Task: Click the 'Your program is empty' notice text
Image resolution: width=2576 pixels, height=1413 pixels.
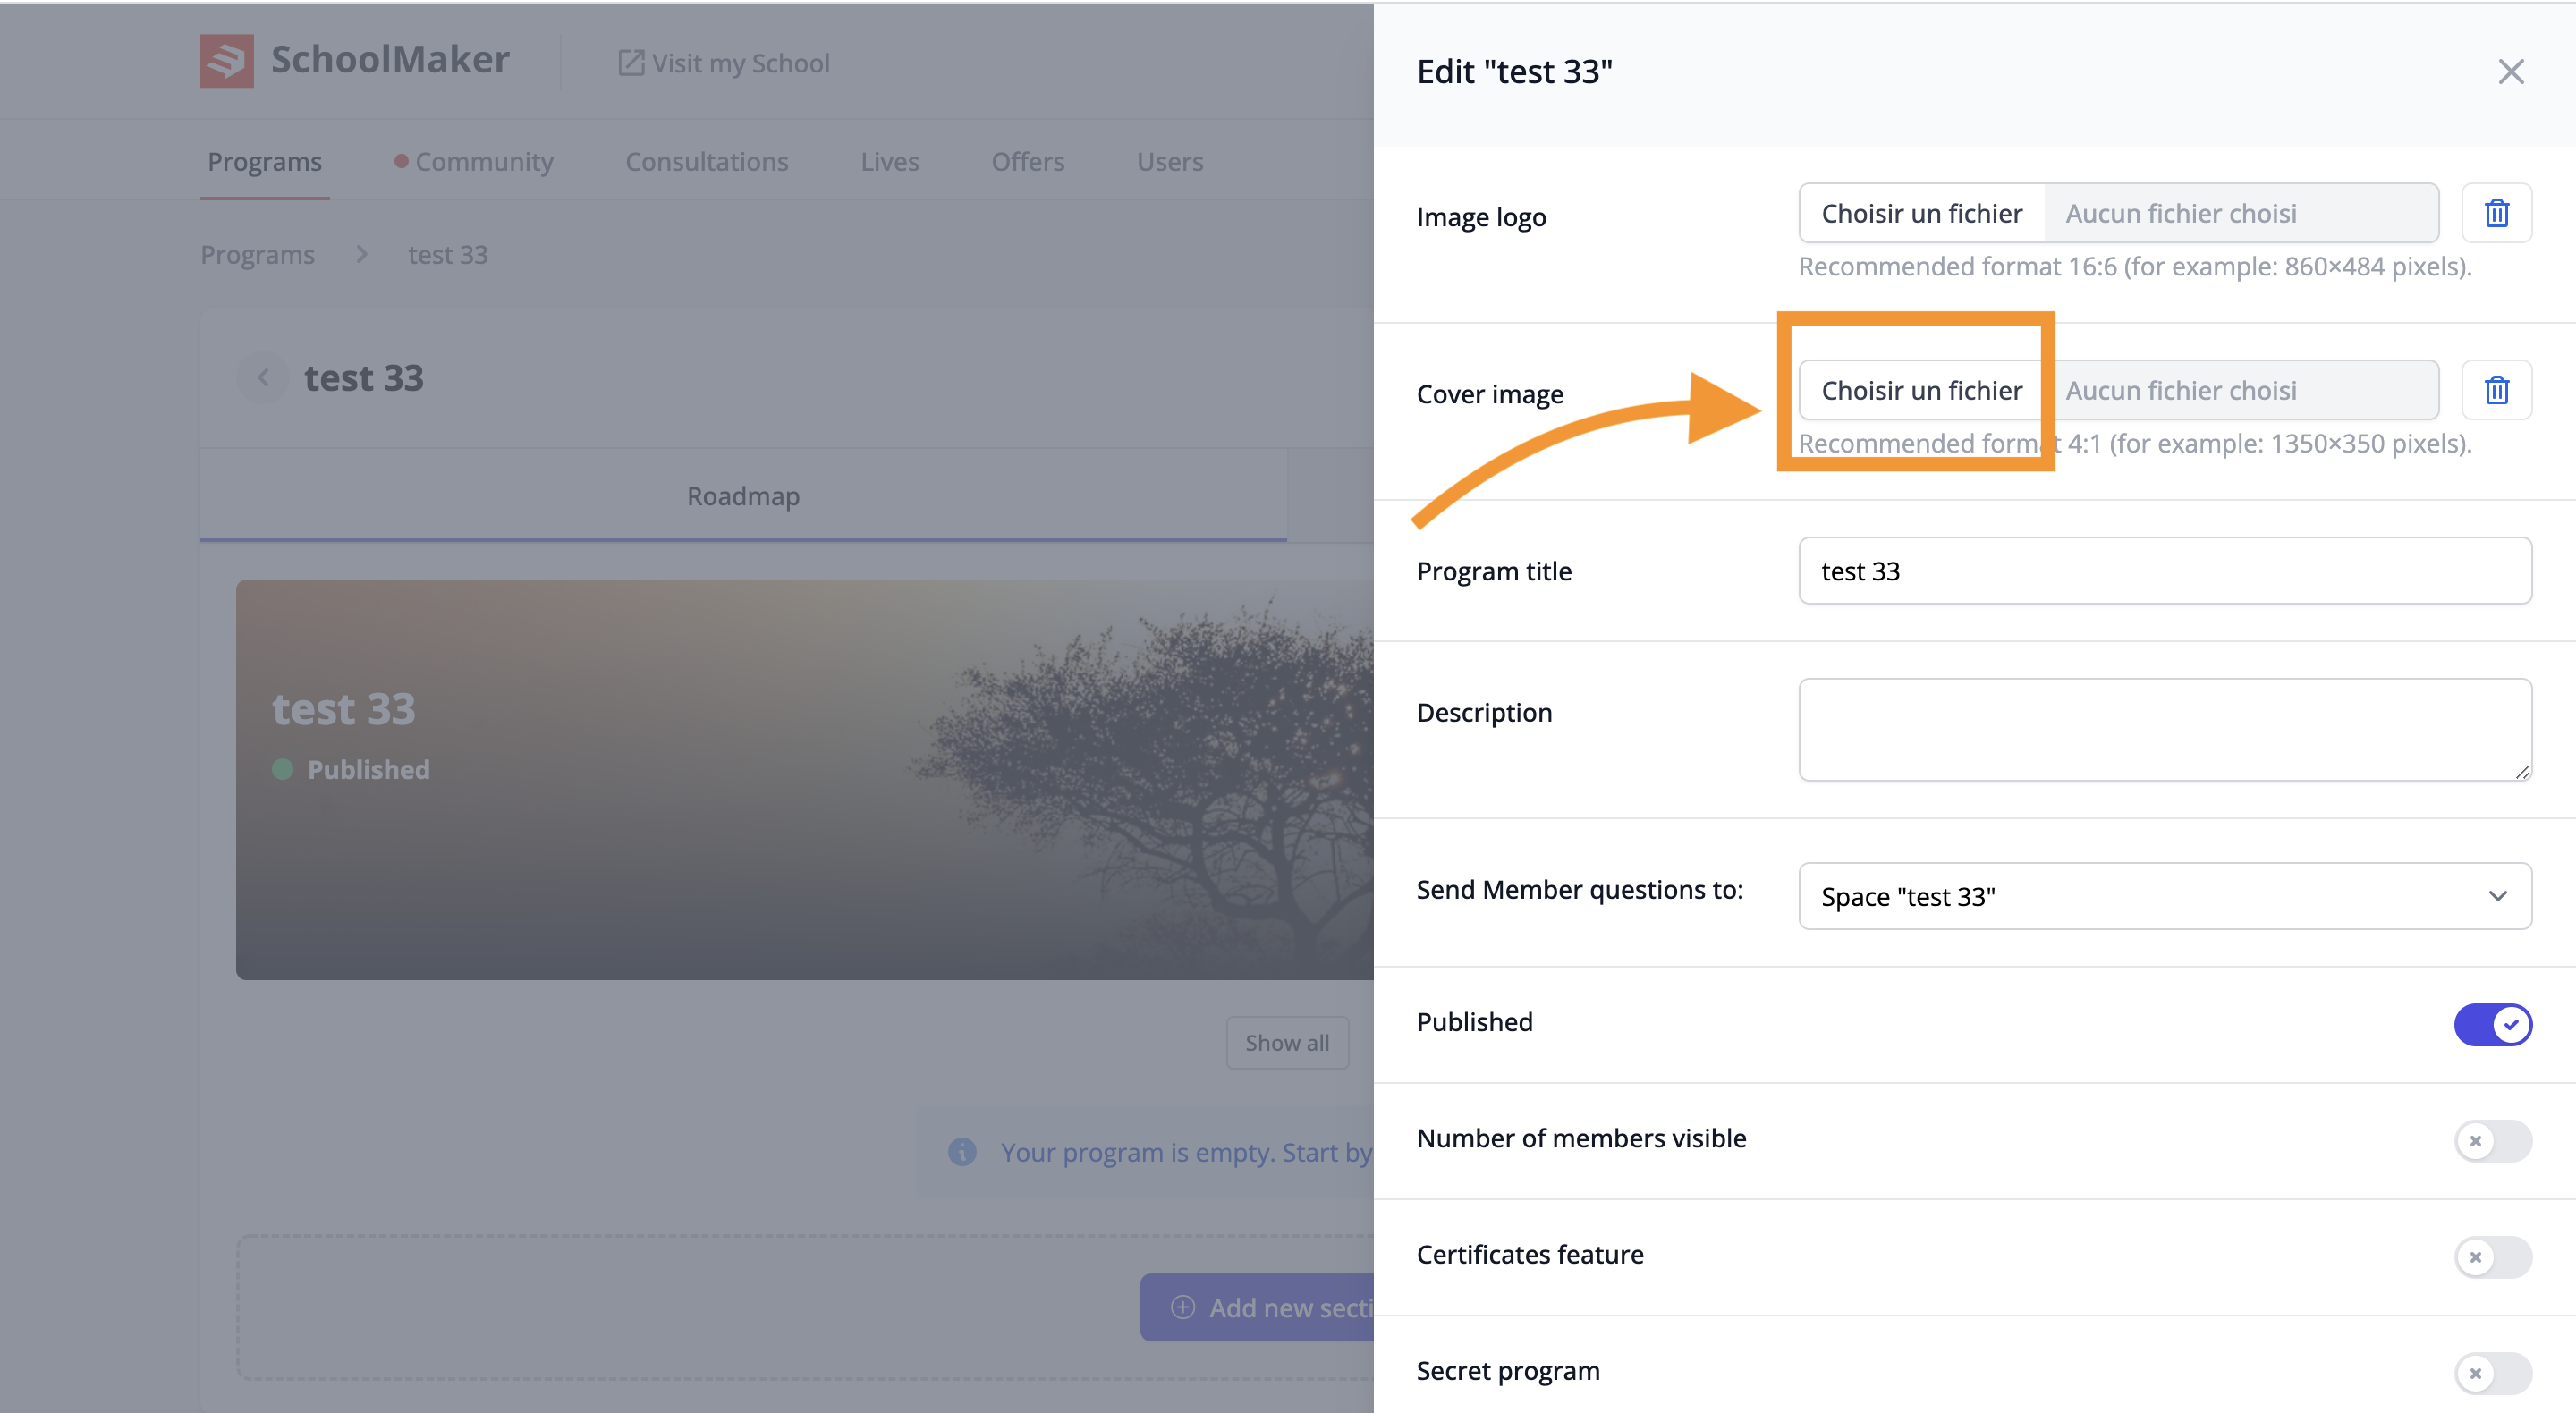Action: click(1187, 1152)
